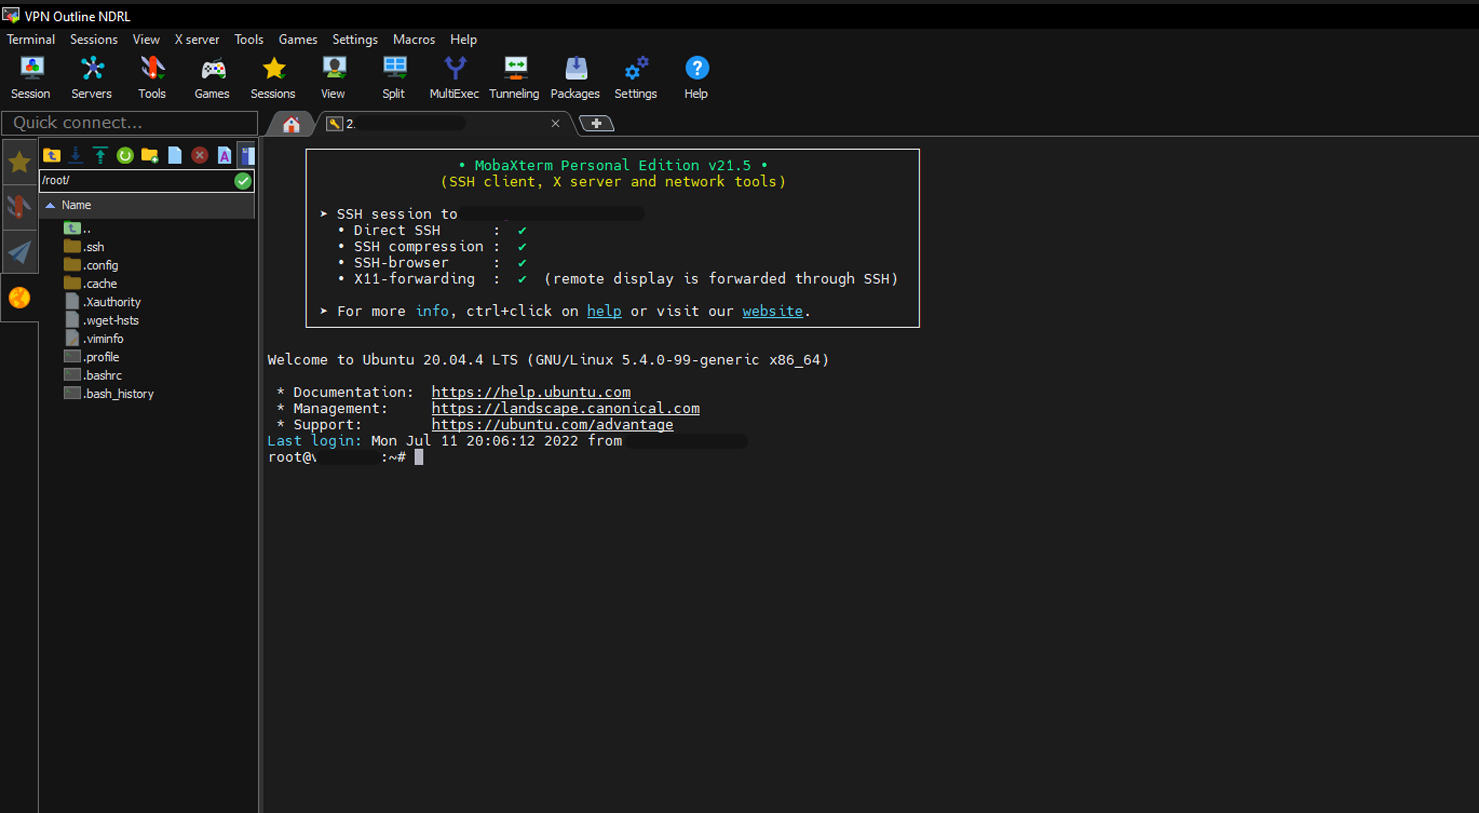Click the rename 'A' icon in SFTP toolbar
The image size is (1479, 813).
tap(224, 155)
